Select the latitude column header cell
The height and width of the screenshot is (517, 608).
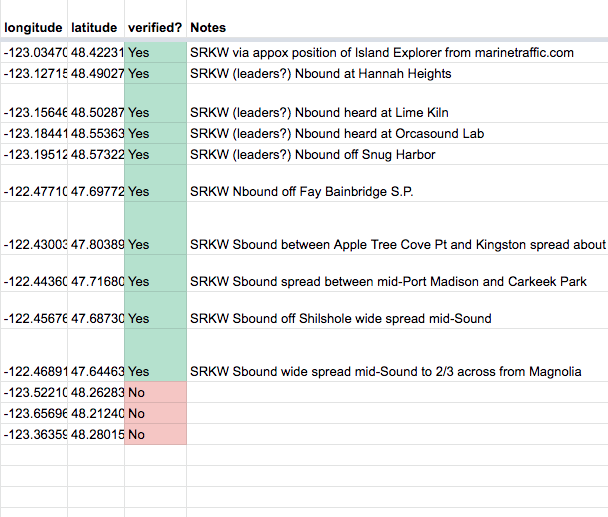click(x=96, y=19)
